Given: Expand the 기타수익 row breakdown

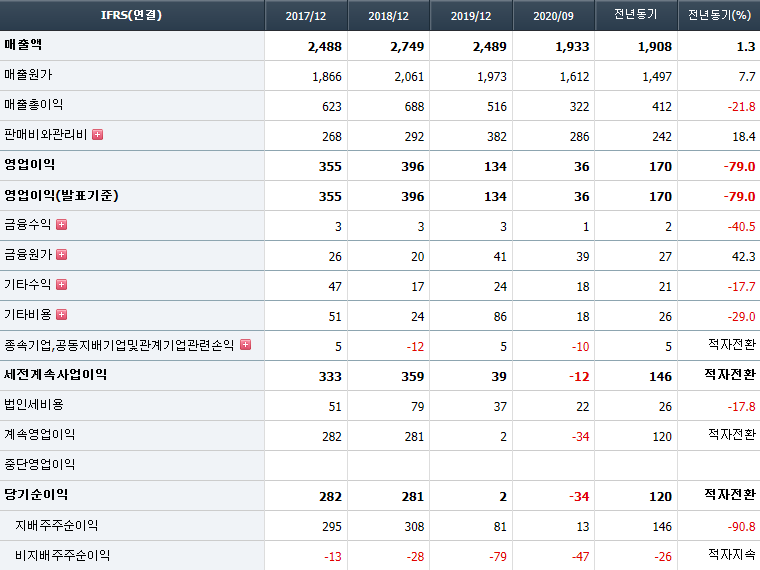Looking at the screenshot, I should coord(62,285).
